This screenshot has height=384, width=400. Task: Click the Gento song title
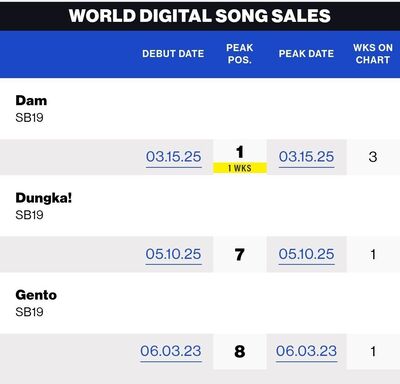click(x=36, y=295)
